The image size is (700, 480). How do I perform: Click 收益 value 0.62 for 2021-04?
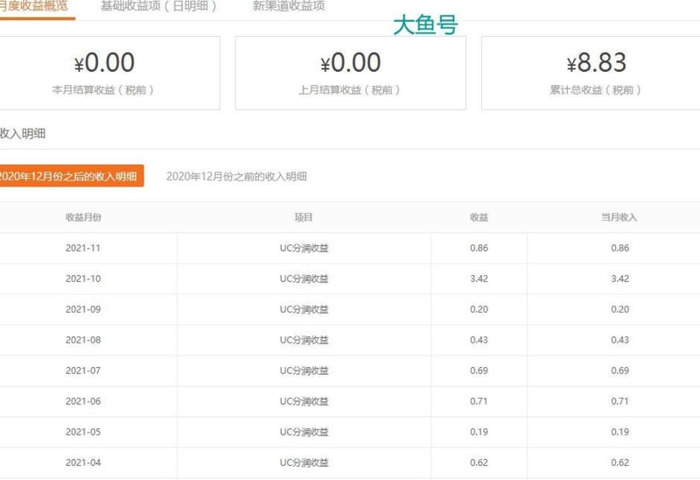(x=479, y=463)
